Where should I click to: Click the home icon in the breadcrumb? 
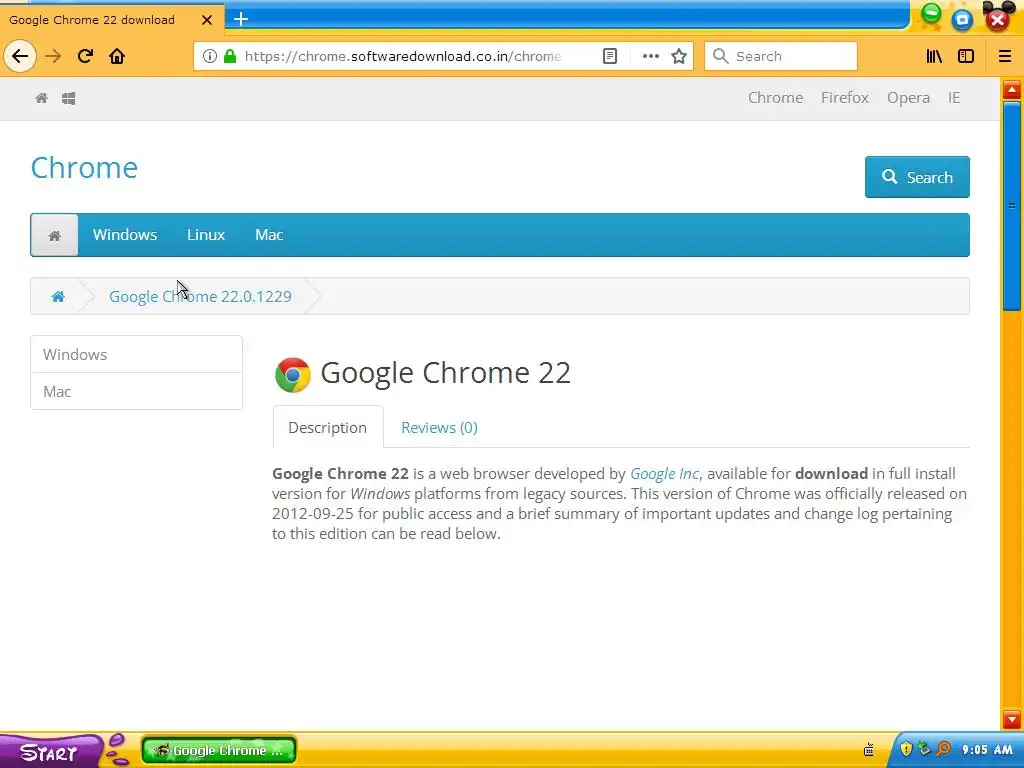click(x=58, y=296)
